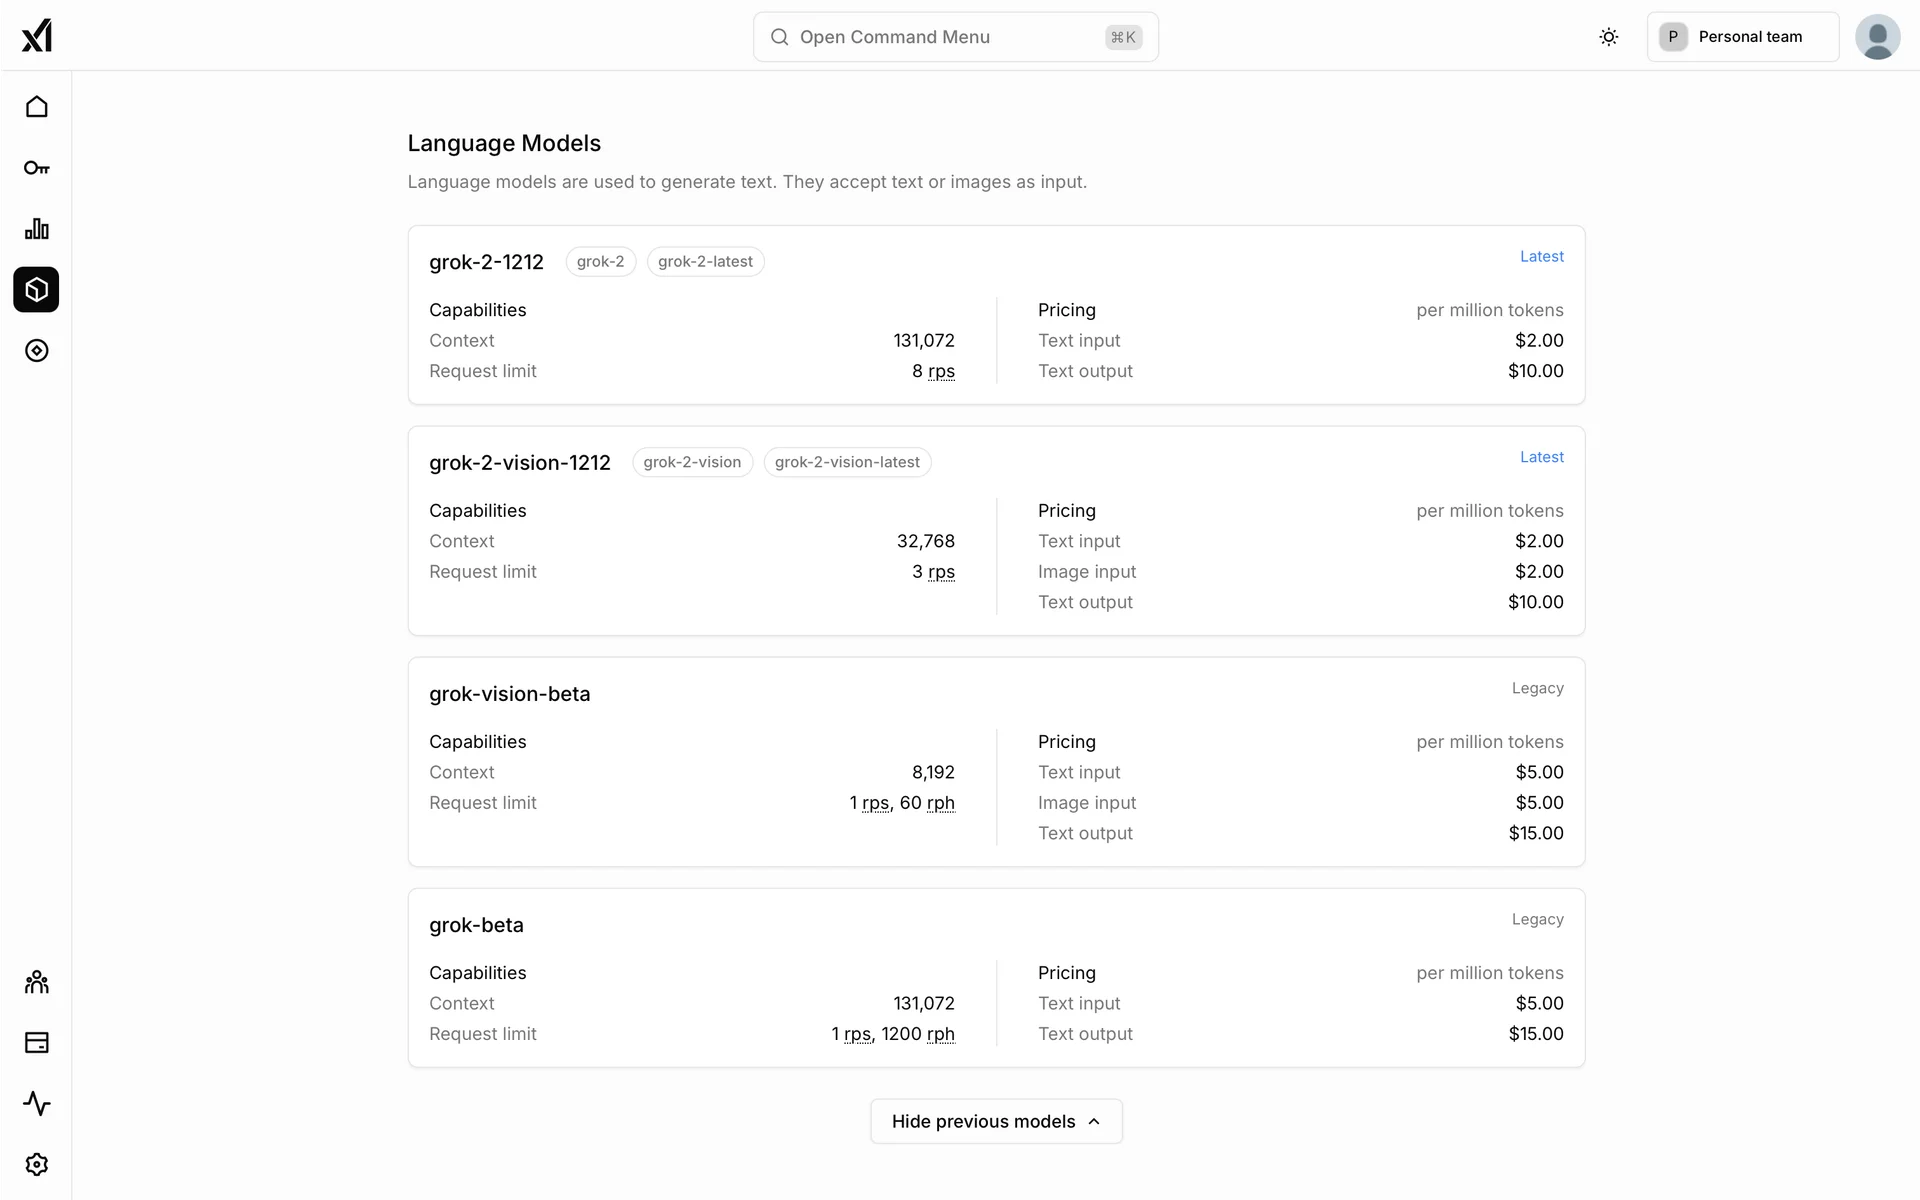Click the Open Command Menu search field
Image resolution: width=1920 pixels, height=1200 pixels.
click(955, 37)
